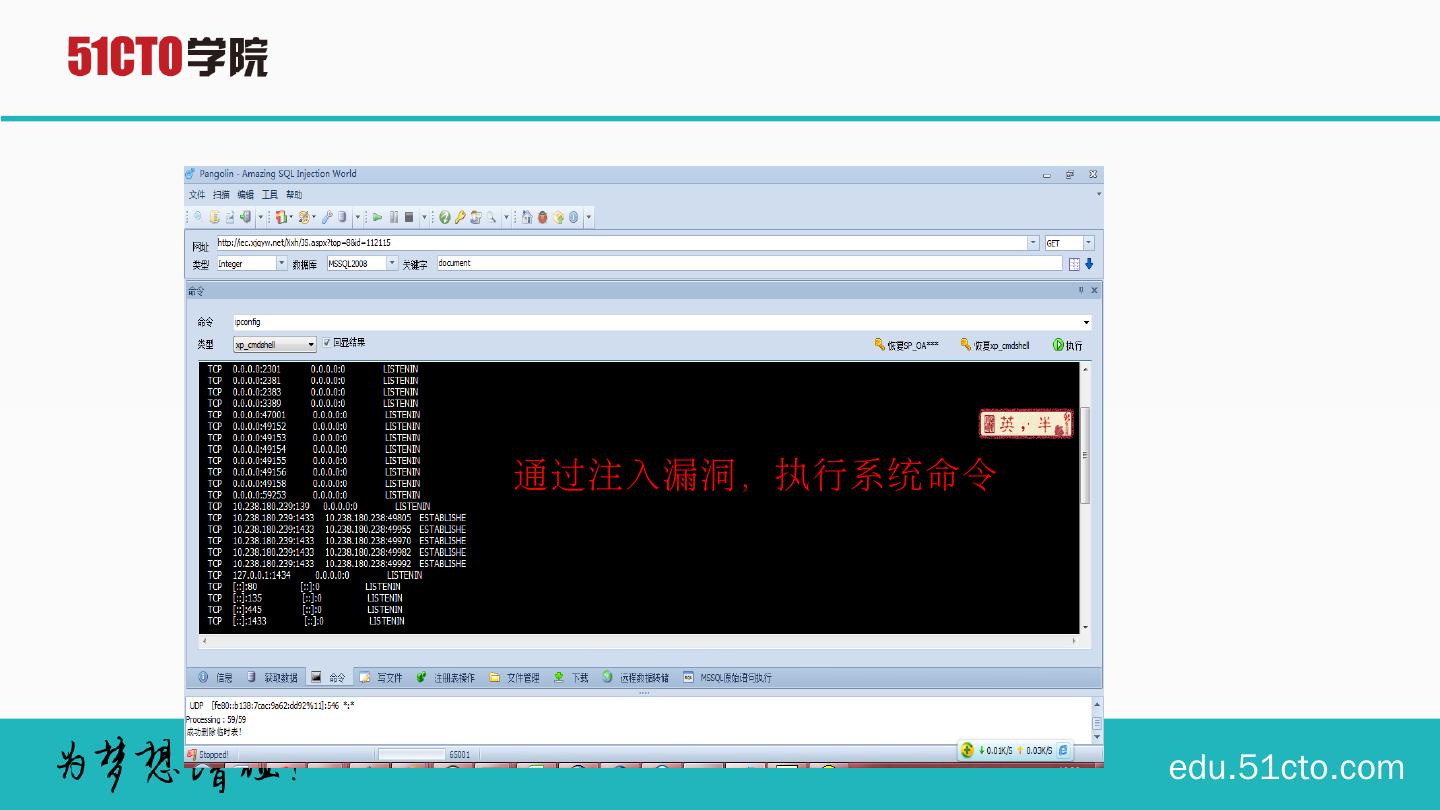The height and width of the screenshot is (810, 1440).
Task: Click the red-green book toolbar icon
Action: (281, 217)
